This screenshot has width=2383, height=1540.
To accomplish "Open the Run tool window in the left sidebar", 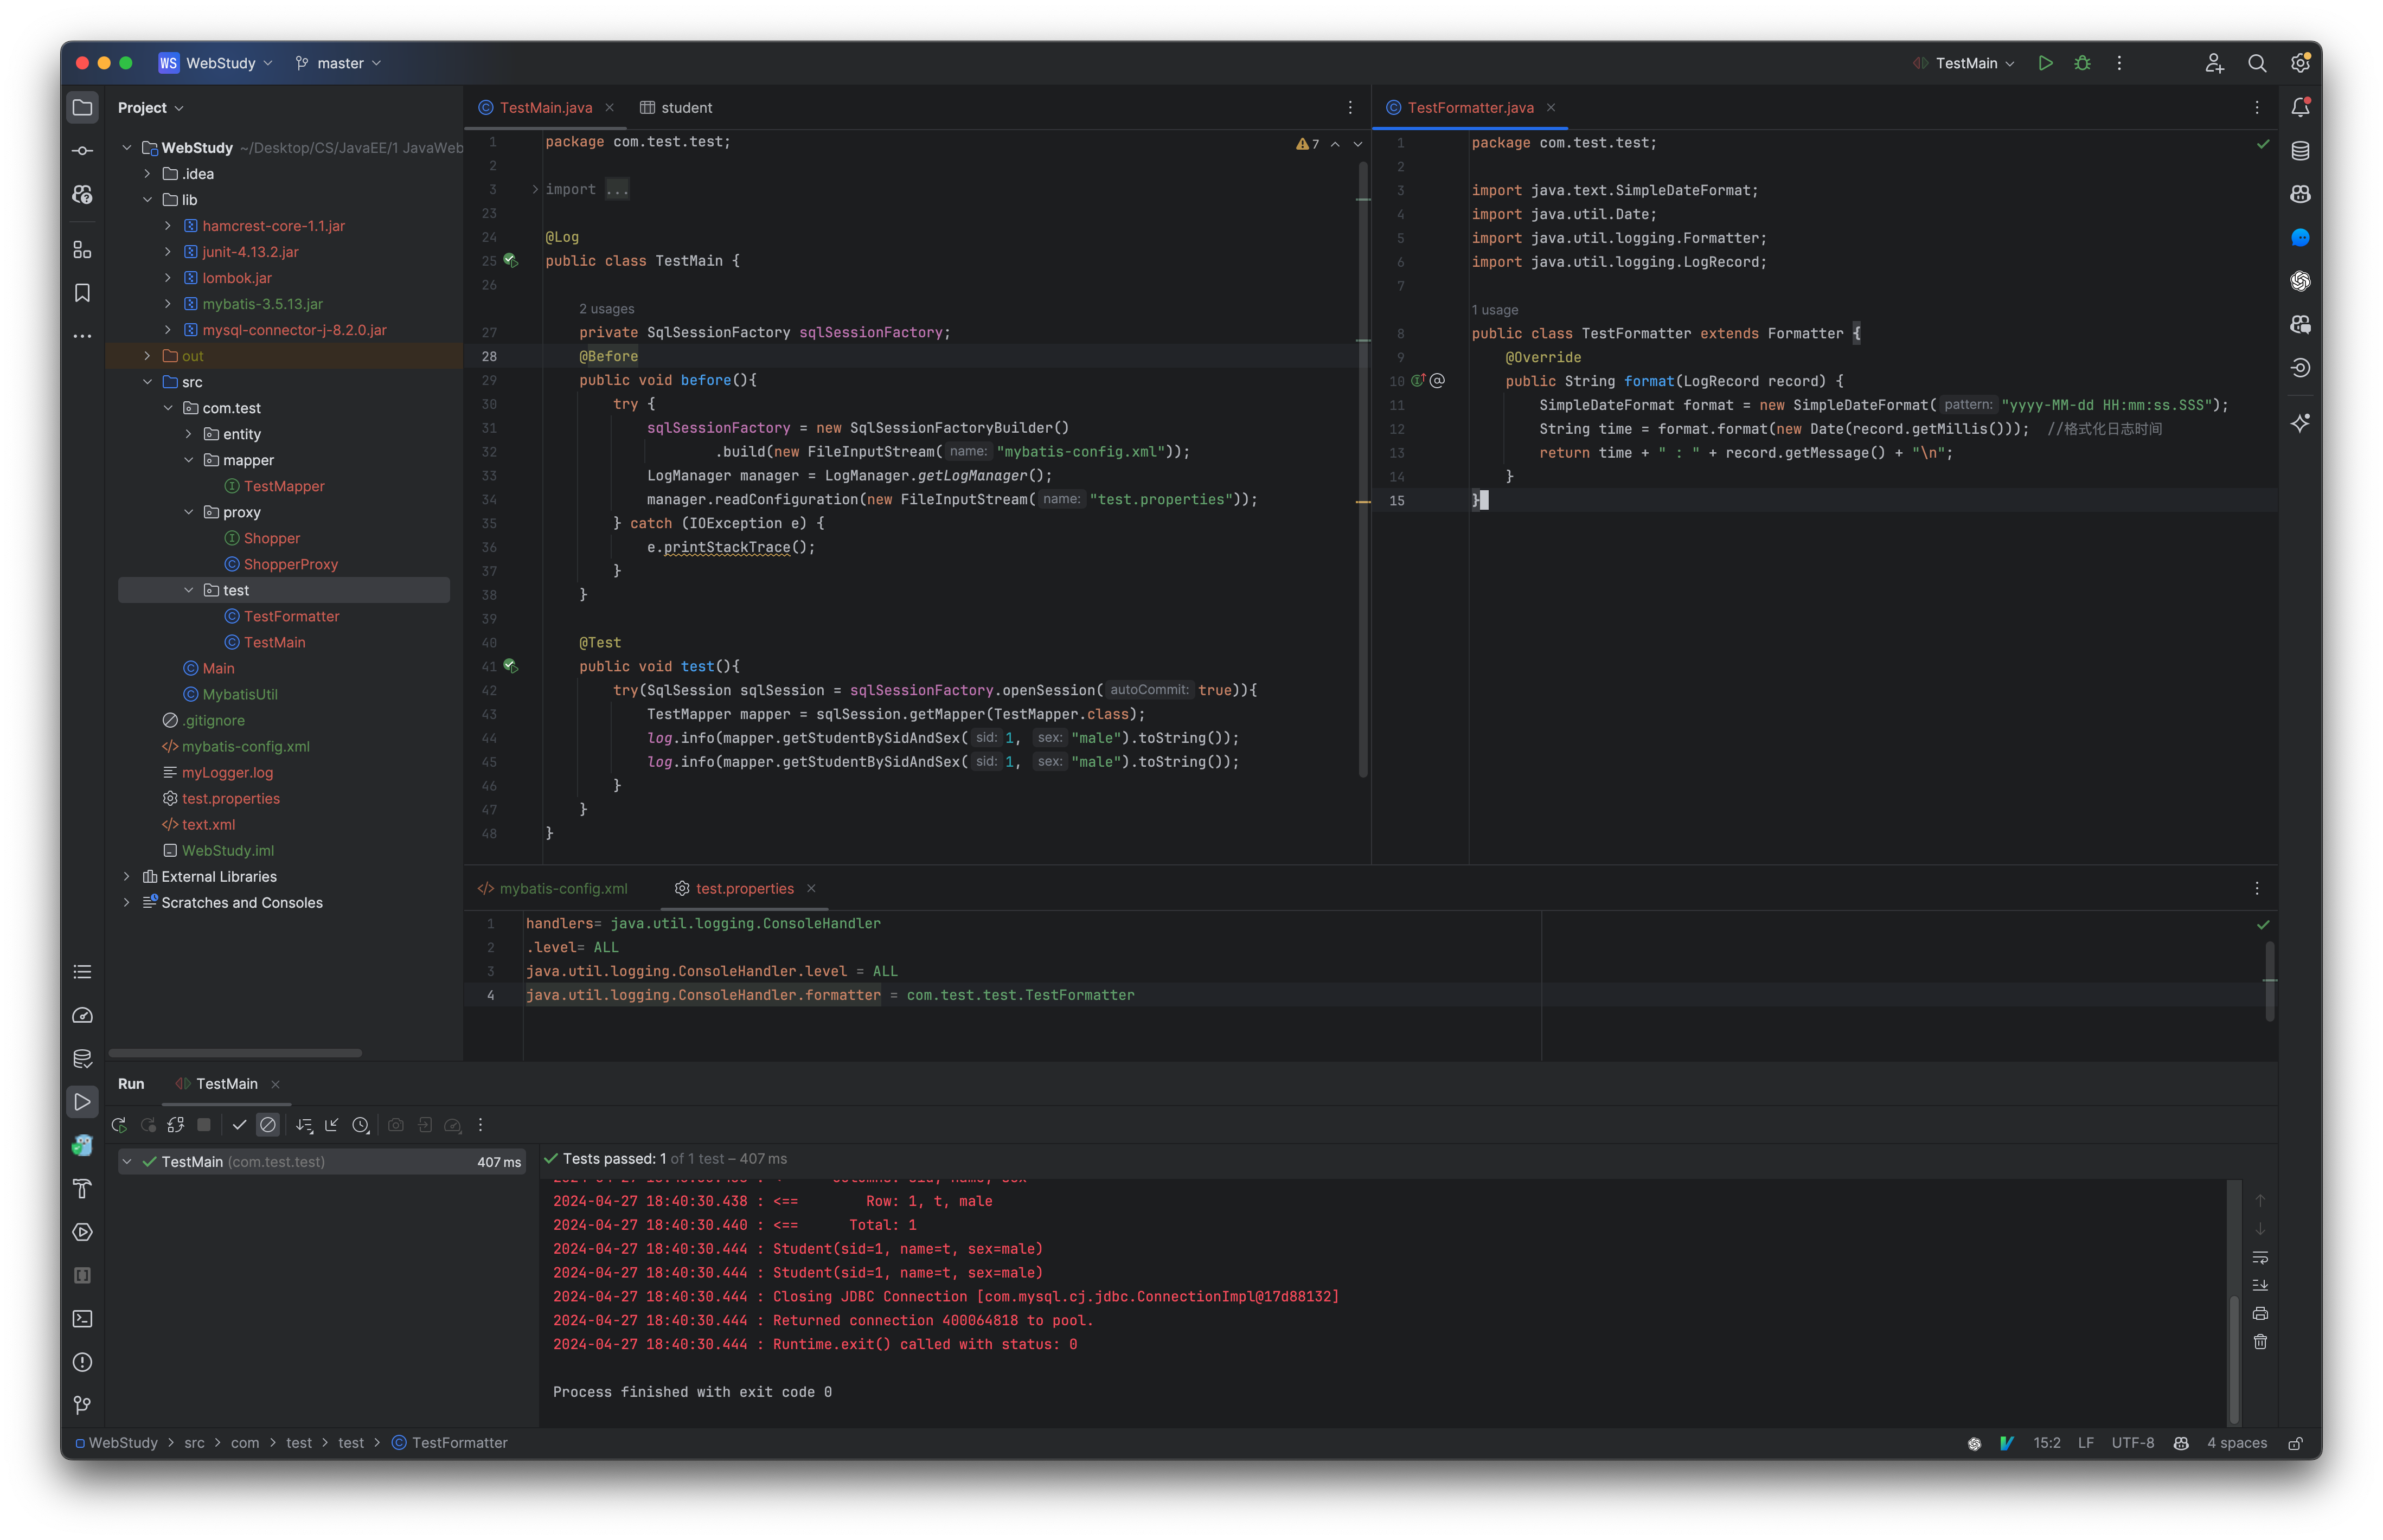I will [82, 1102].
